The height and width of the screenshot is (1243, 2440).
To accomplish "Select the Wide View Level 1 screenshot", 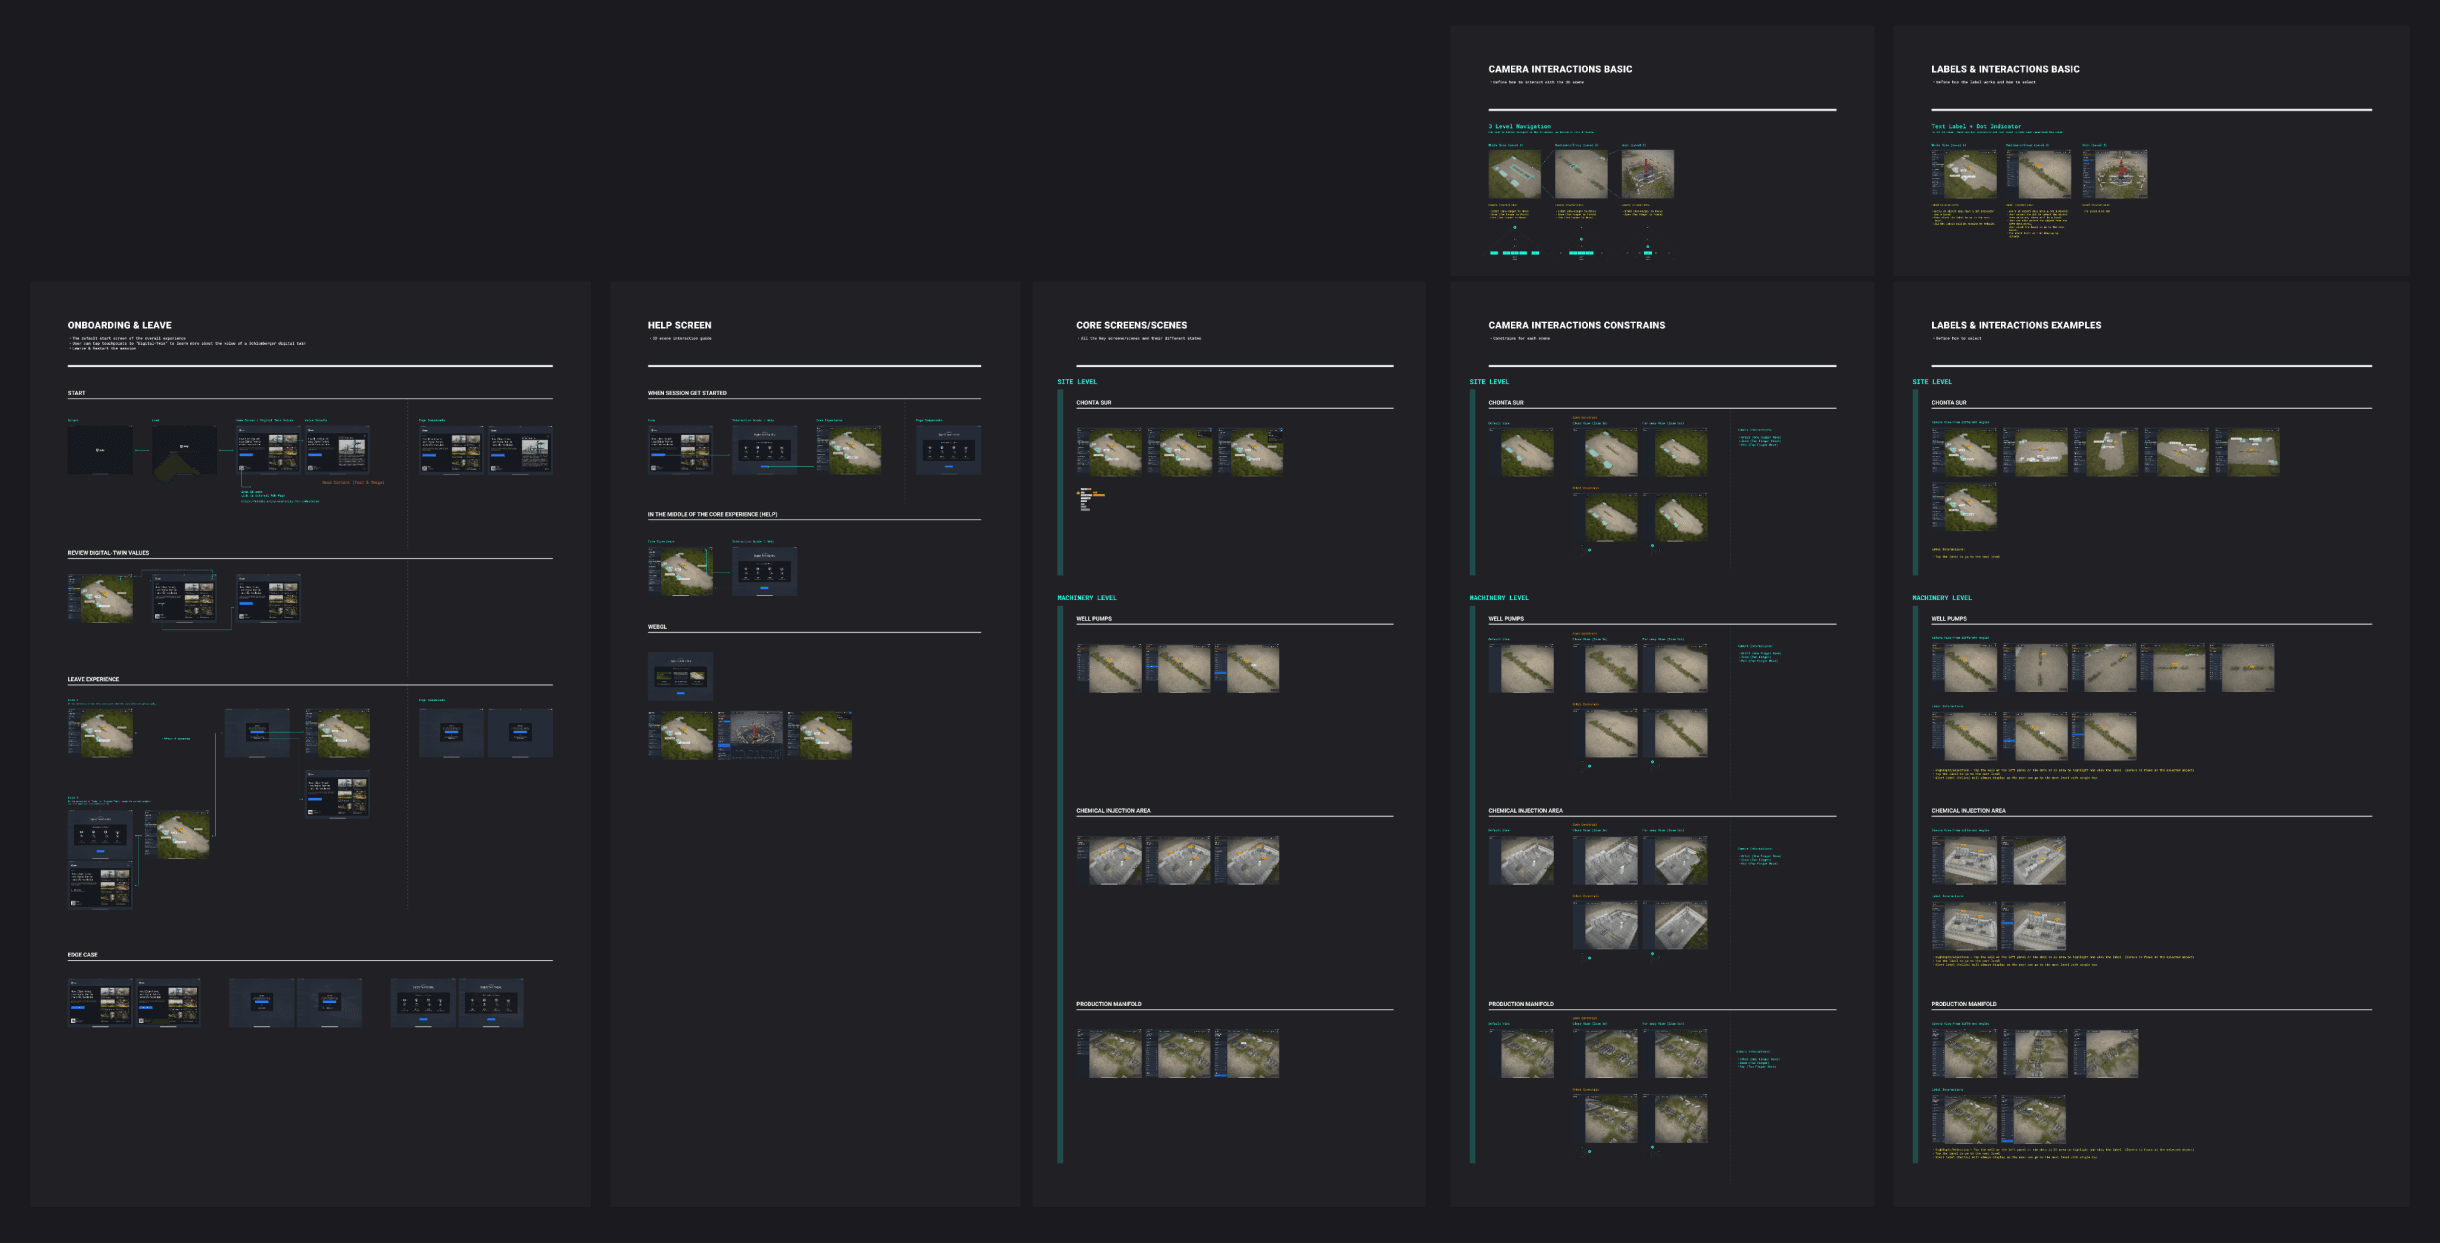I will 1514,173.
